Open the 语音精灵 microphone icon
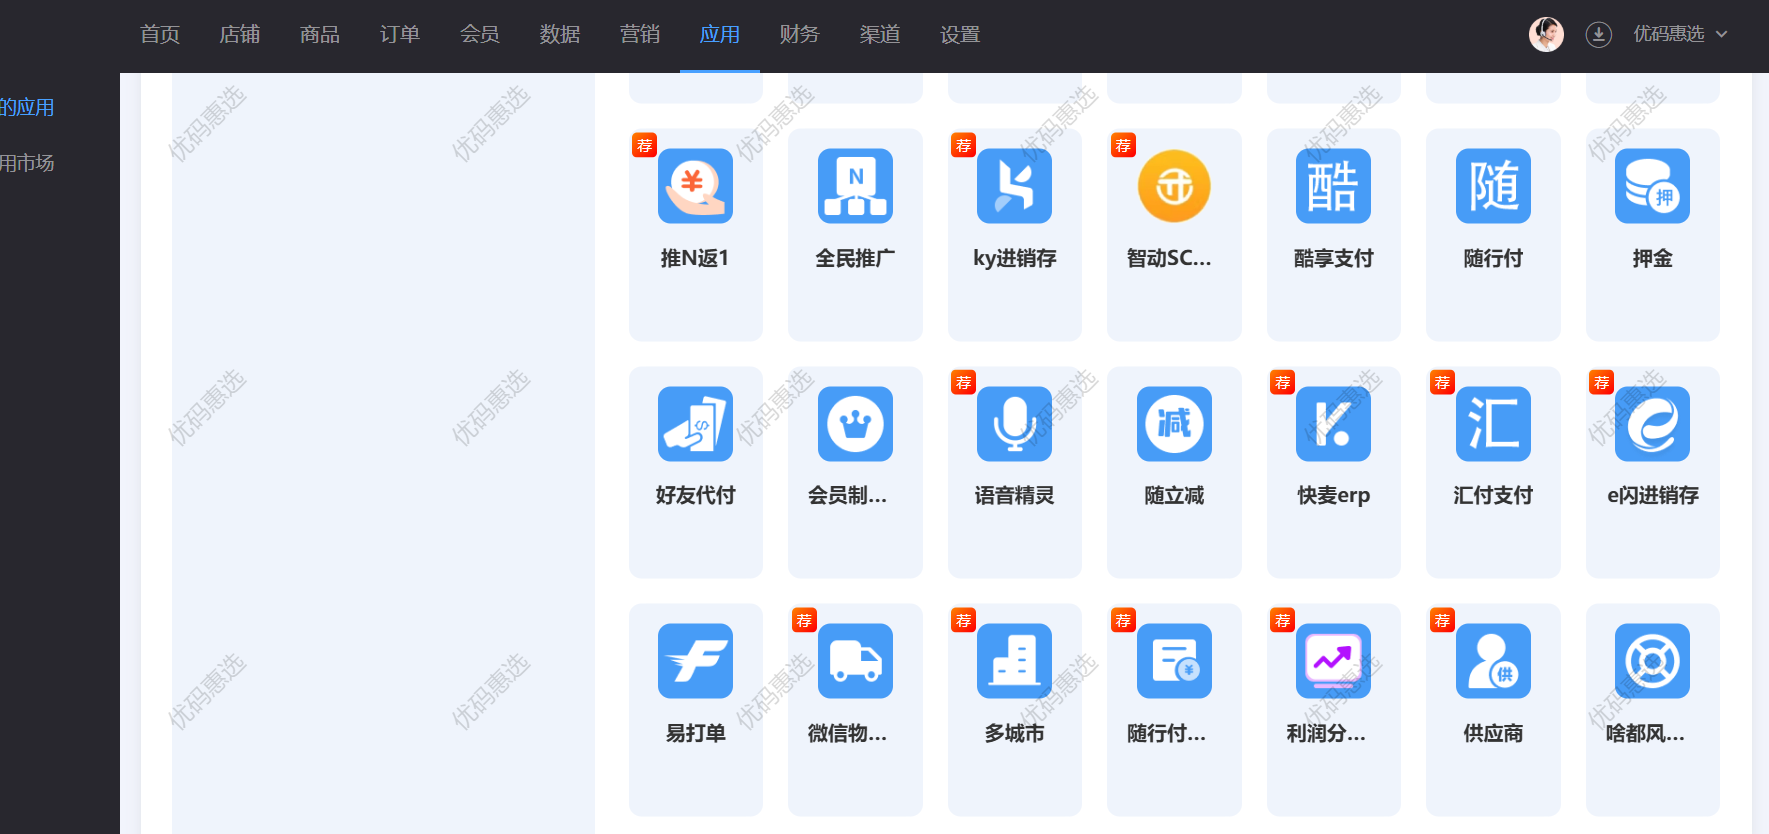Image resolution: width=1769 pixels, height=834 pixels. click(1014, 424)
